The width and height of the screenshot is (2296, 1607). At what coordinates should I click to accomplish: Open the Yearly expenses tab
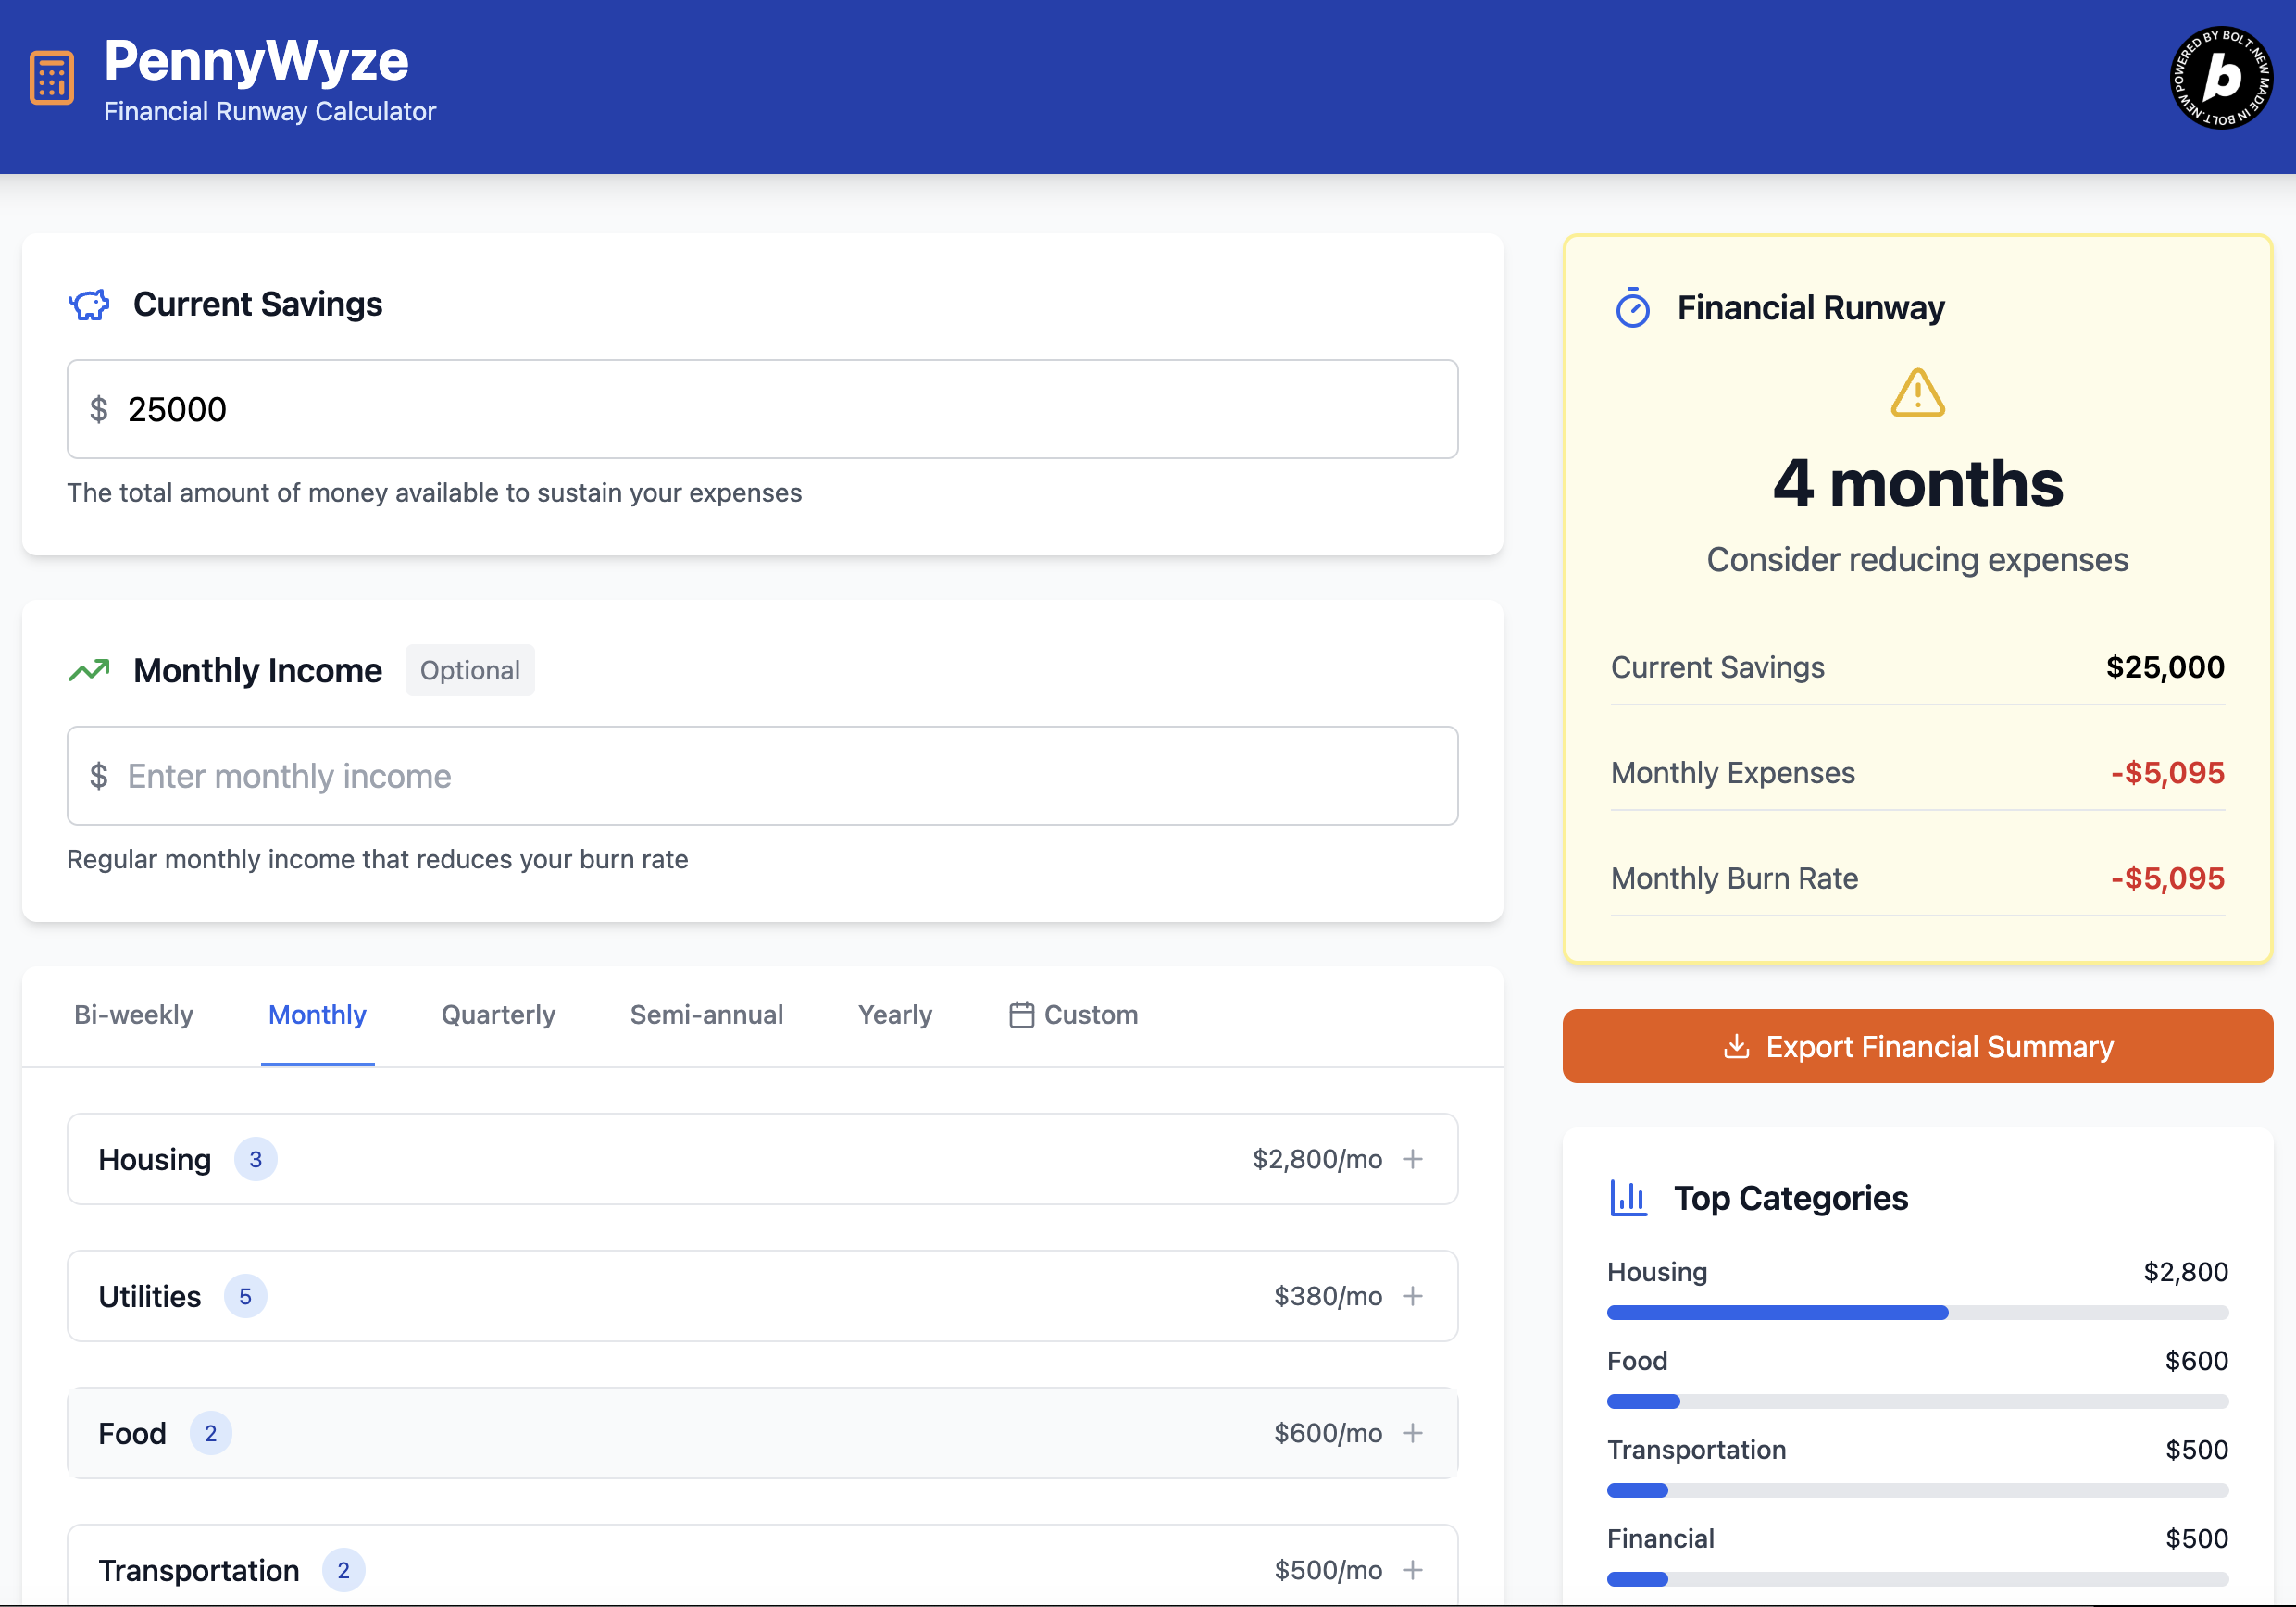894,1015
